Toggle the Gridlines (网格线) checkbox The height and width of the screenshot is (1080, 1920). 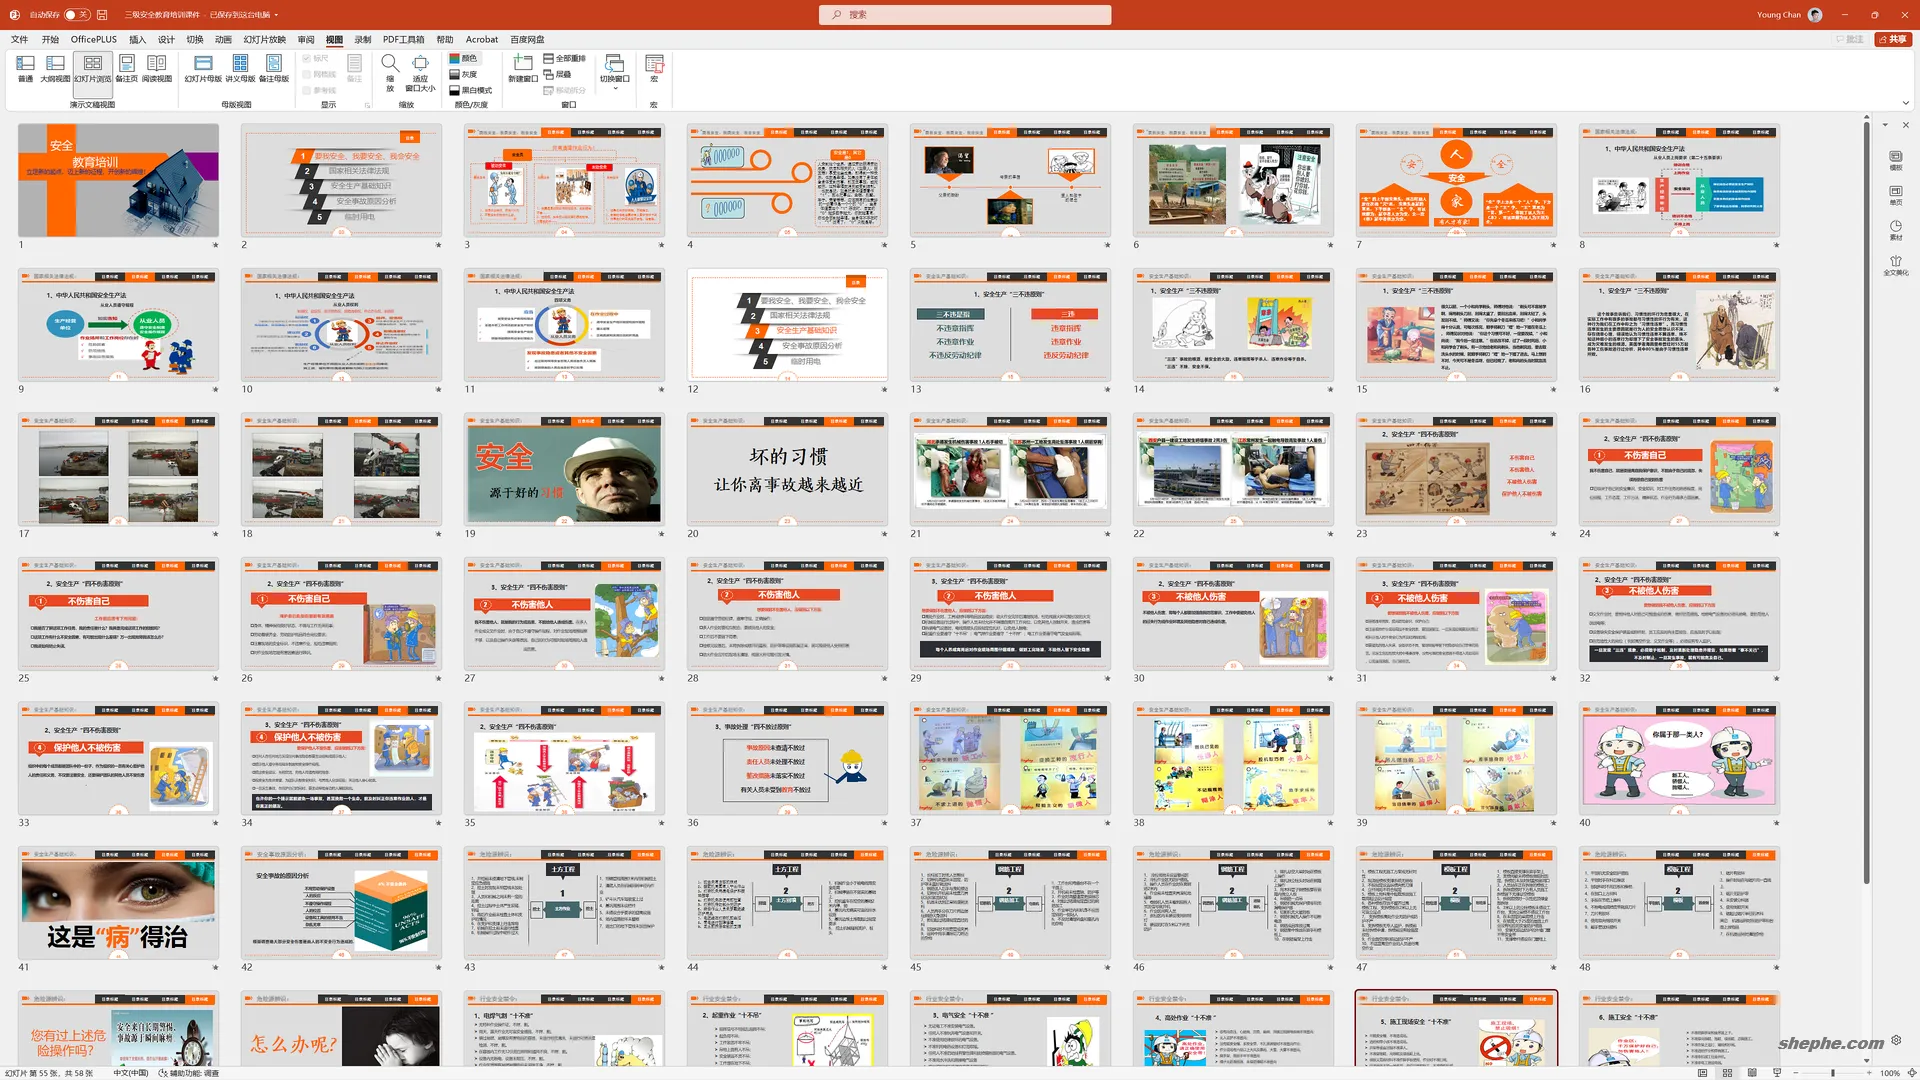pyautogui.click(x=307, y=74)
